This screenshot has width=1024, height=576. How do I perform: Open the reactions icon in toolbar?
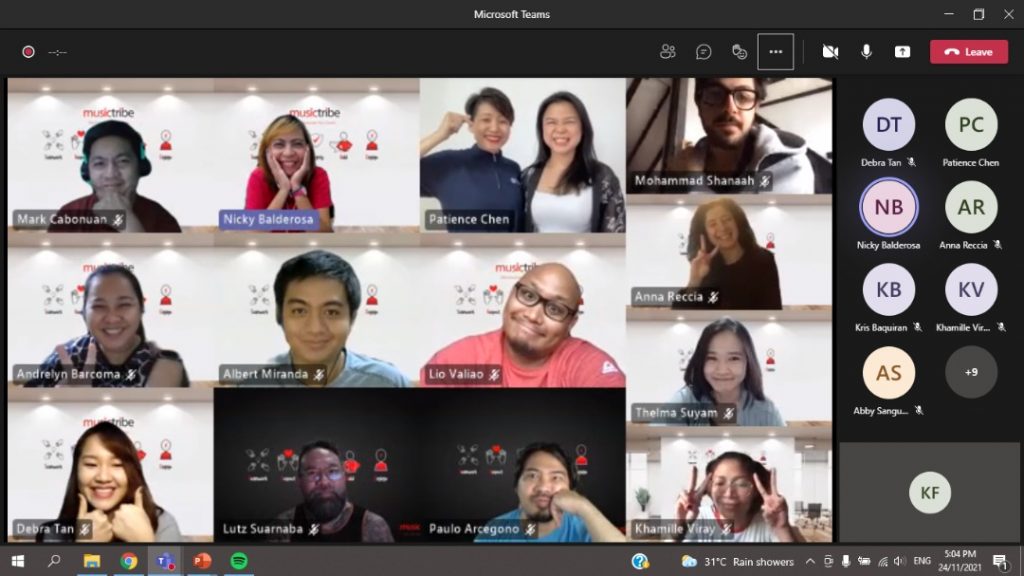click(x=740, y=52)
